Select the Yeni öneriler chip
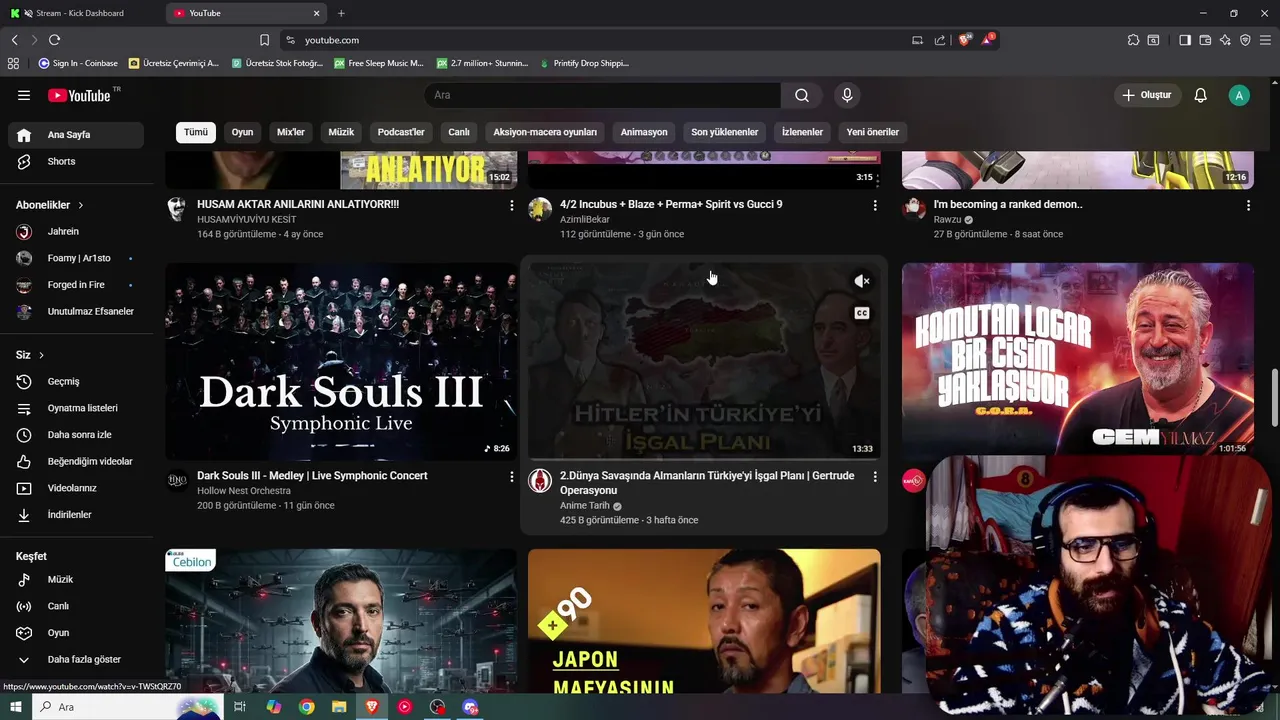This screenshot has width=1280, height=720. pyautogui.click(x=873, y=132)
